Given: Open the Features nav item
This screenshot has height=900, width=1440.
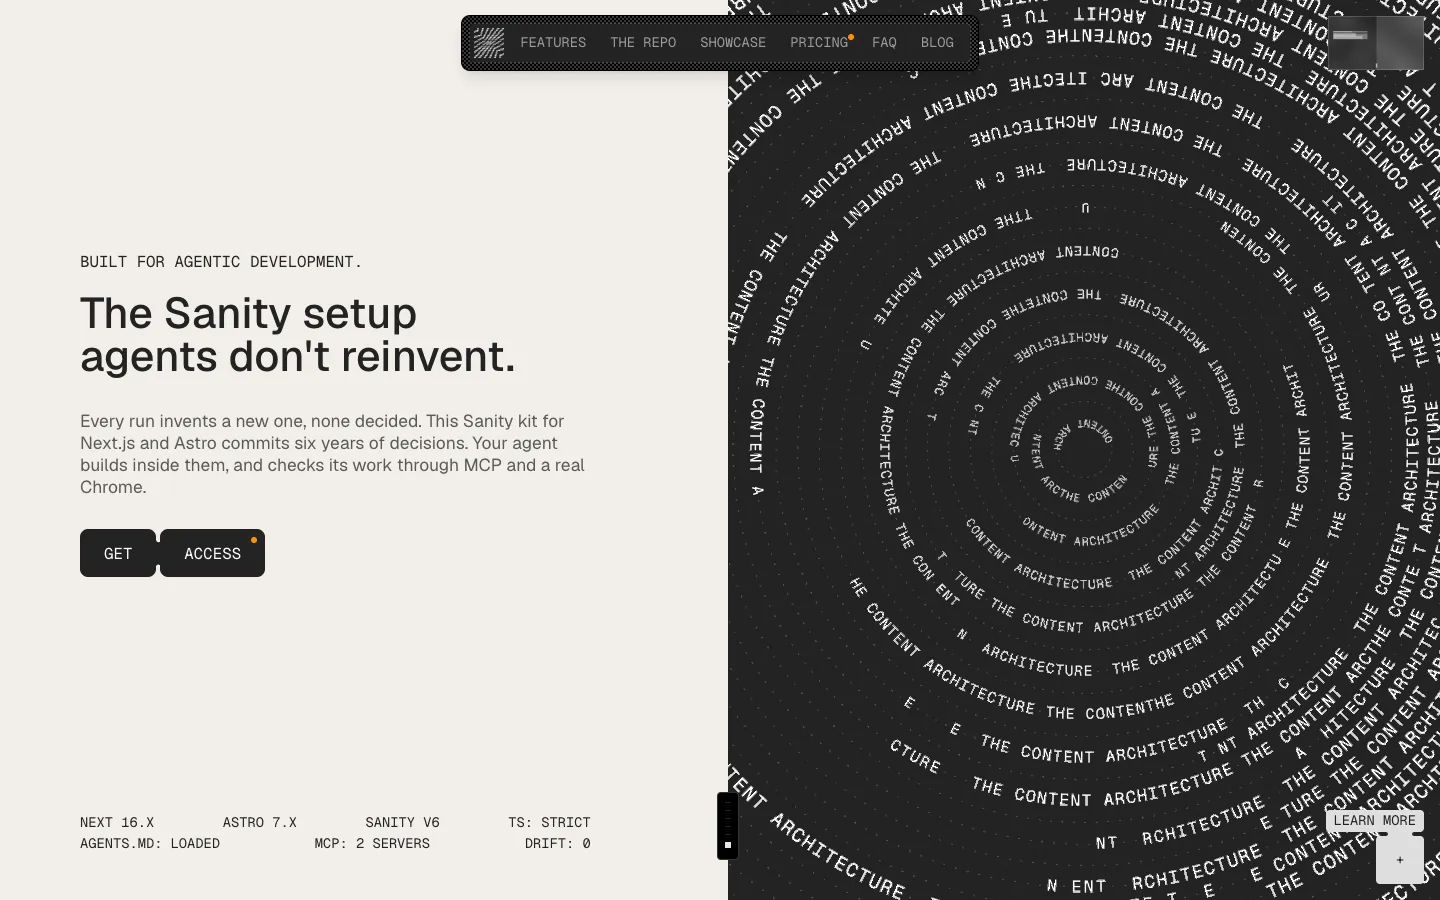Looking at the screenshot, I should (x=553, y=43).
